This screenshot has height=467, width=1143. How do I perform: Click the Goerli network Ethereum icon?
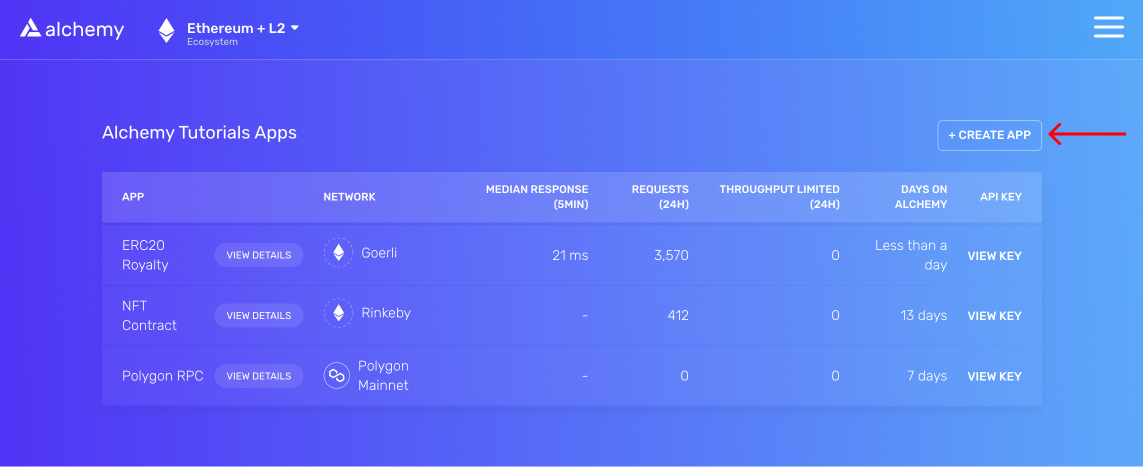click(338, 253)
